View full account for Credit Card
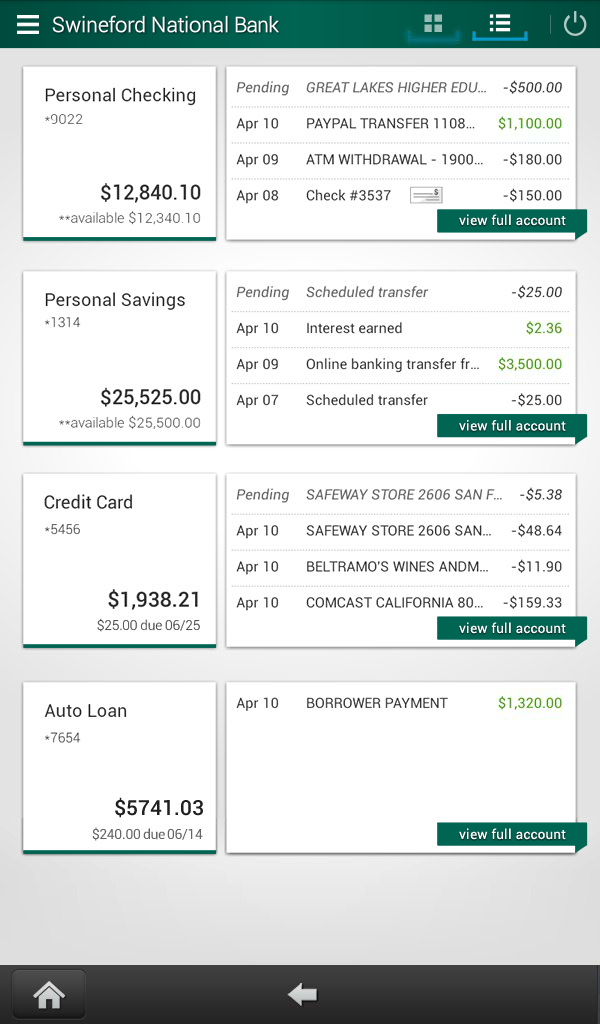The image size is (600, 1024). (512, 628)
